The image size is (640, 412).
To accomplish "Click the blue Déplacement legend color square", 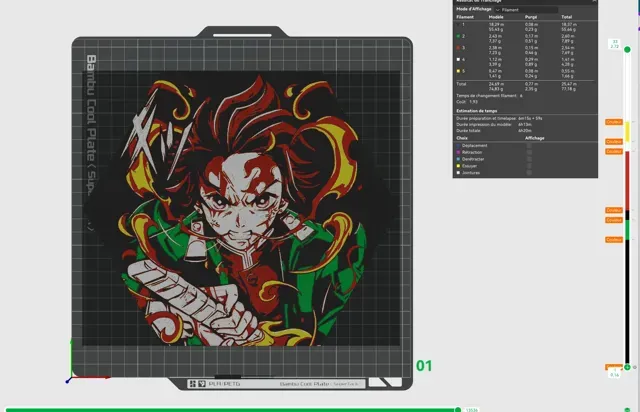I will coord(458,145).
